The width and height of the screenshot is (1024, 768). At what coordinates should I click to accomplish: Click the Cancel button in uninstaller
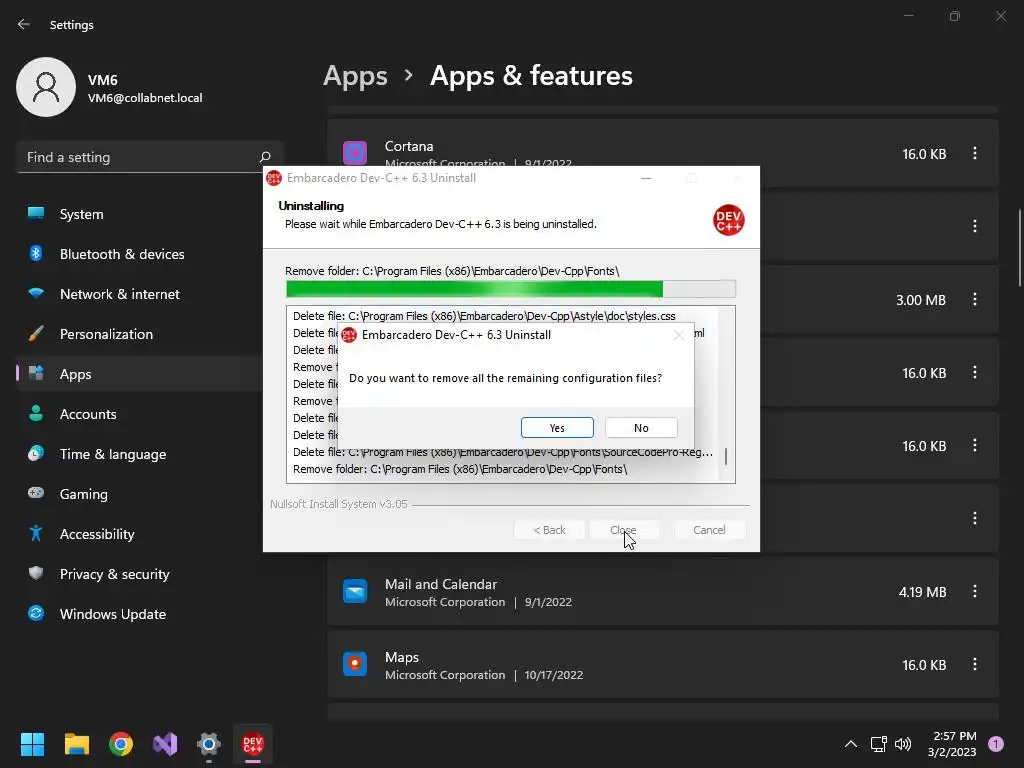point(709,530)
